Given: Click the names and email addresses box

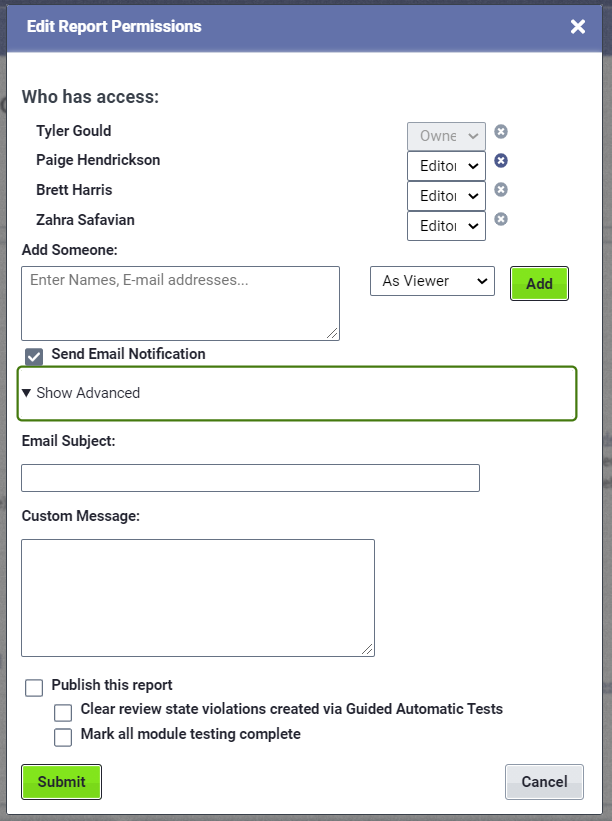Looking at the screenshot, I should coord(180,300).
